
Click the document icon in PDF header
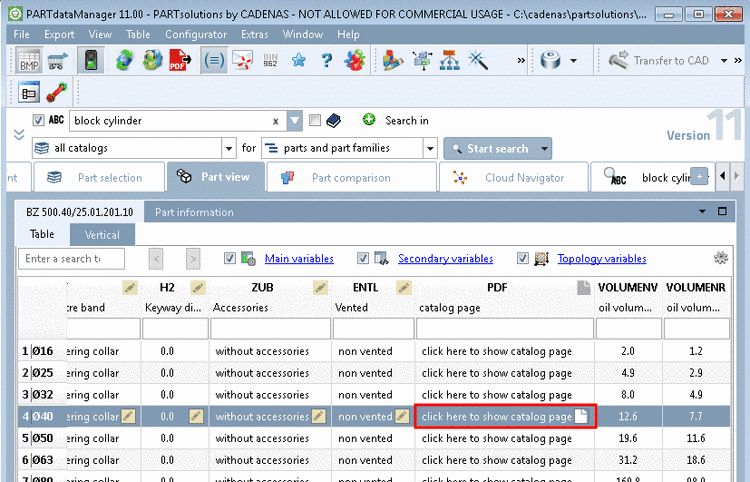pyautogui.click(x=584, y=287)
